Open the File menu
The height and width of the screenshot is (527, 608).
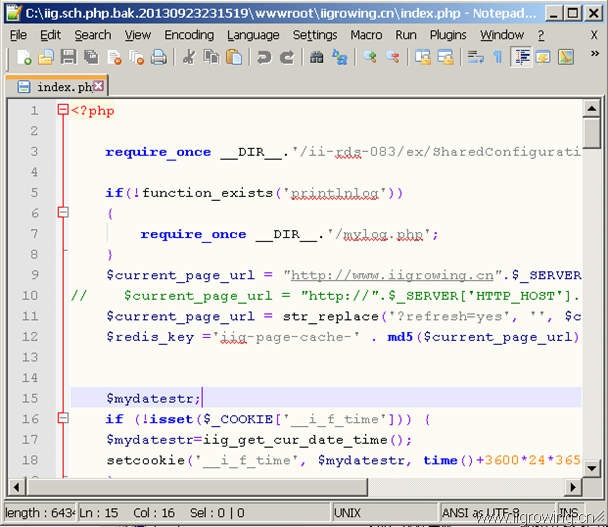pyautogui.click(x=18, y=35)
